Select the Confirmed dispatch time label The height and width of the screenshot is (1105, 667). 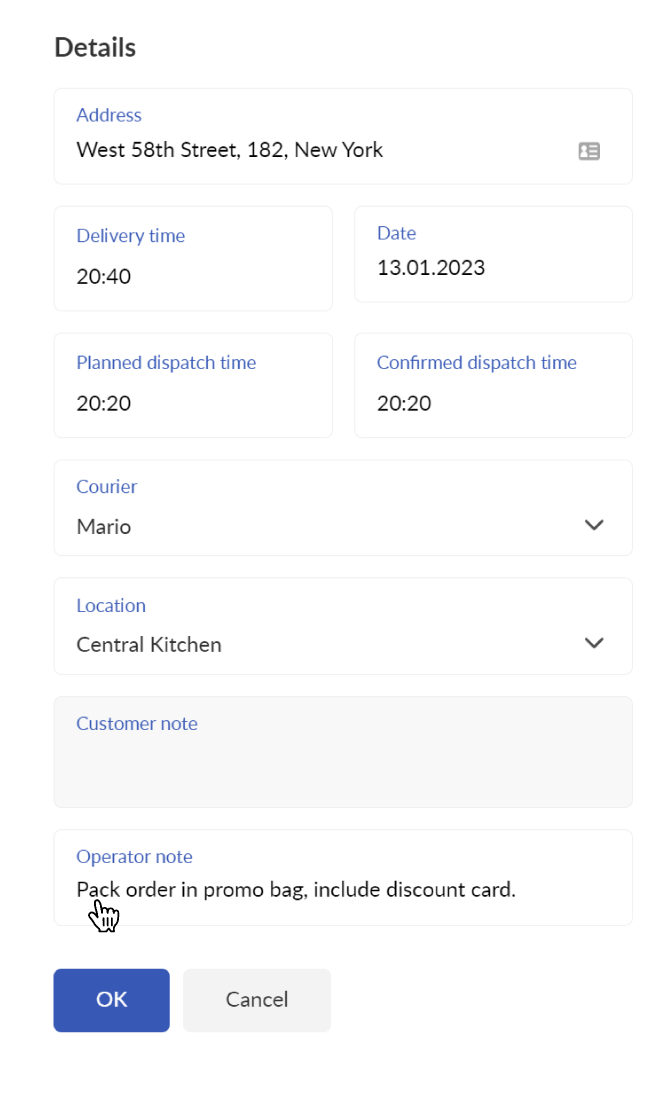(477, 362)
